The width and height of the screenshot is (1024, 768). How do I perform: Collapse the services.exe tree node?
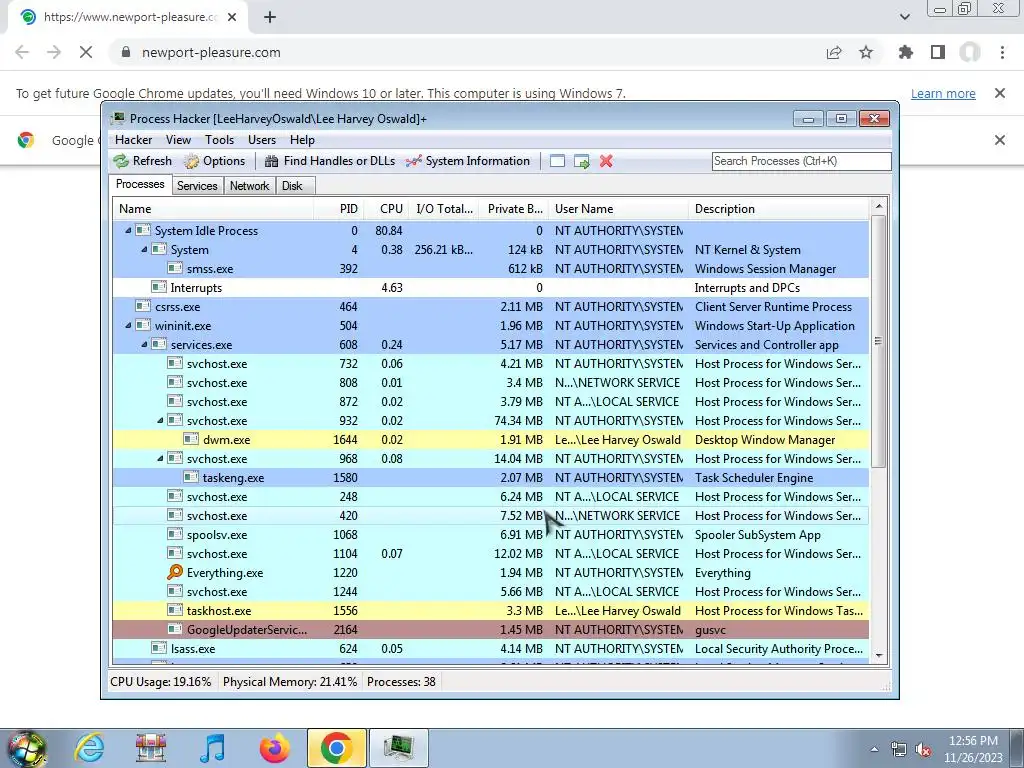tap(144, 344)
